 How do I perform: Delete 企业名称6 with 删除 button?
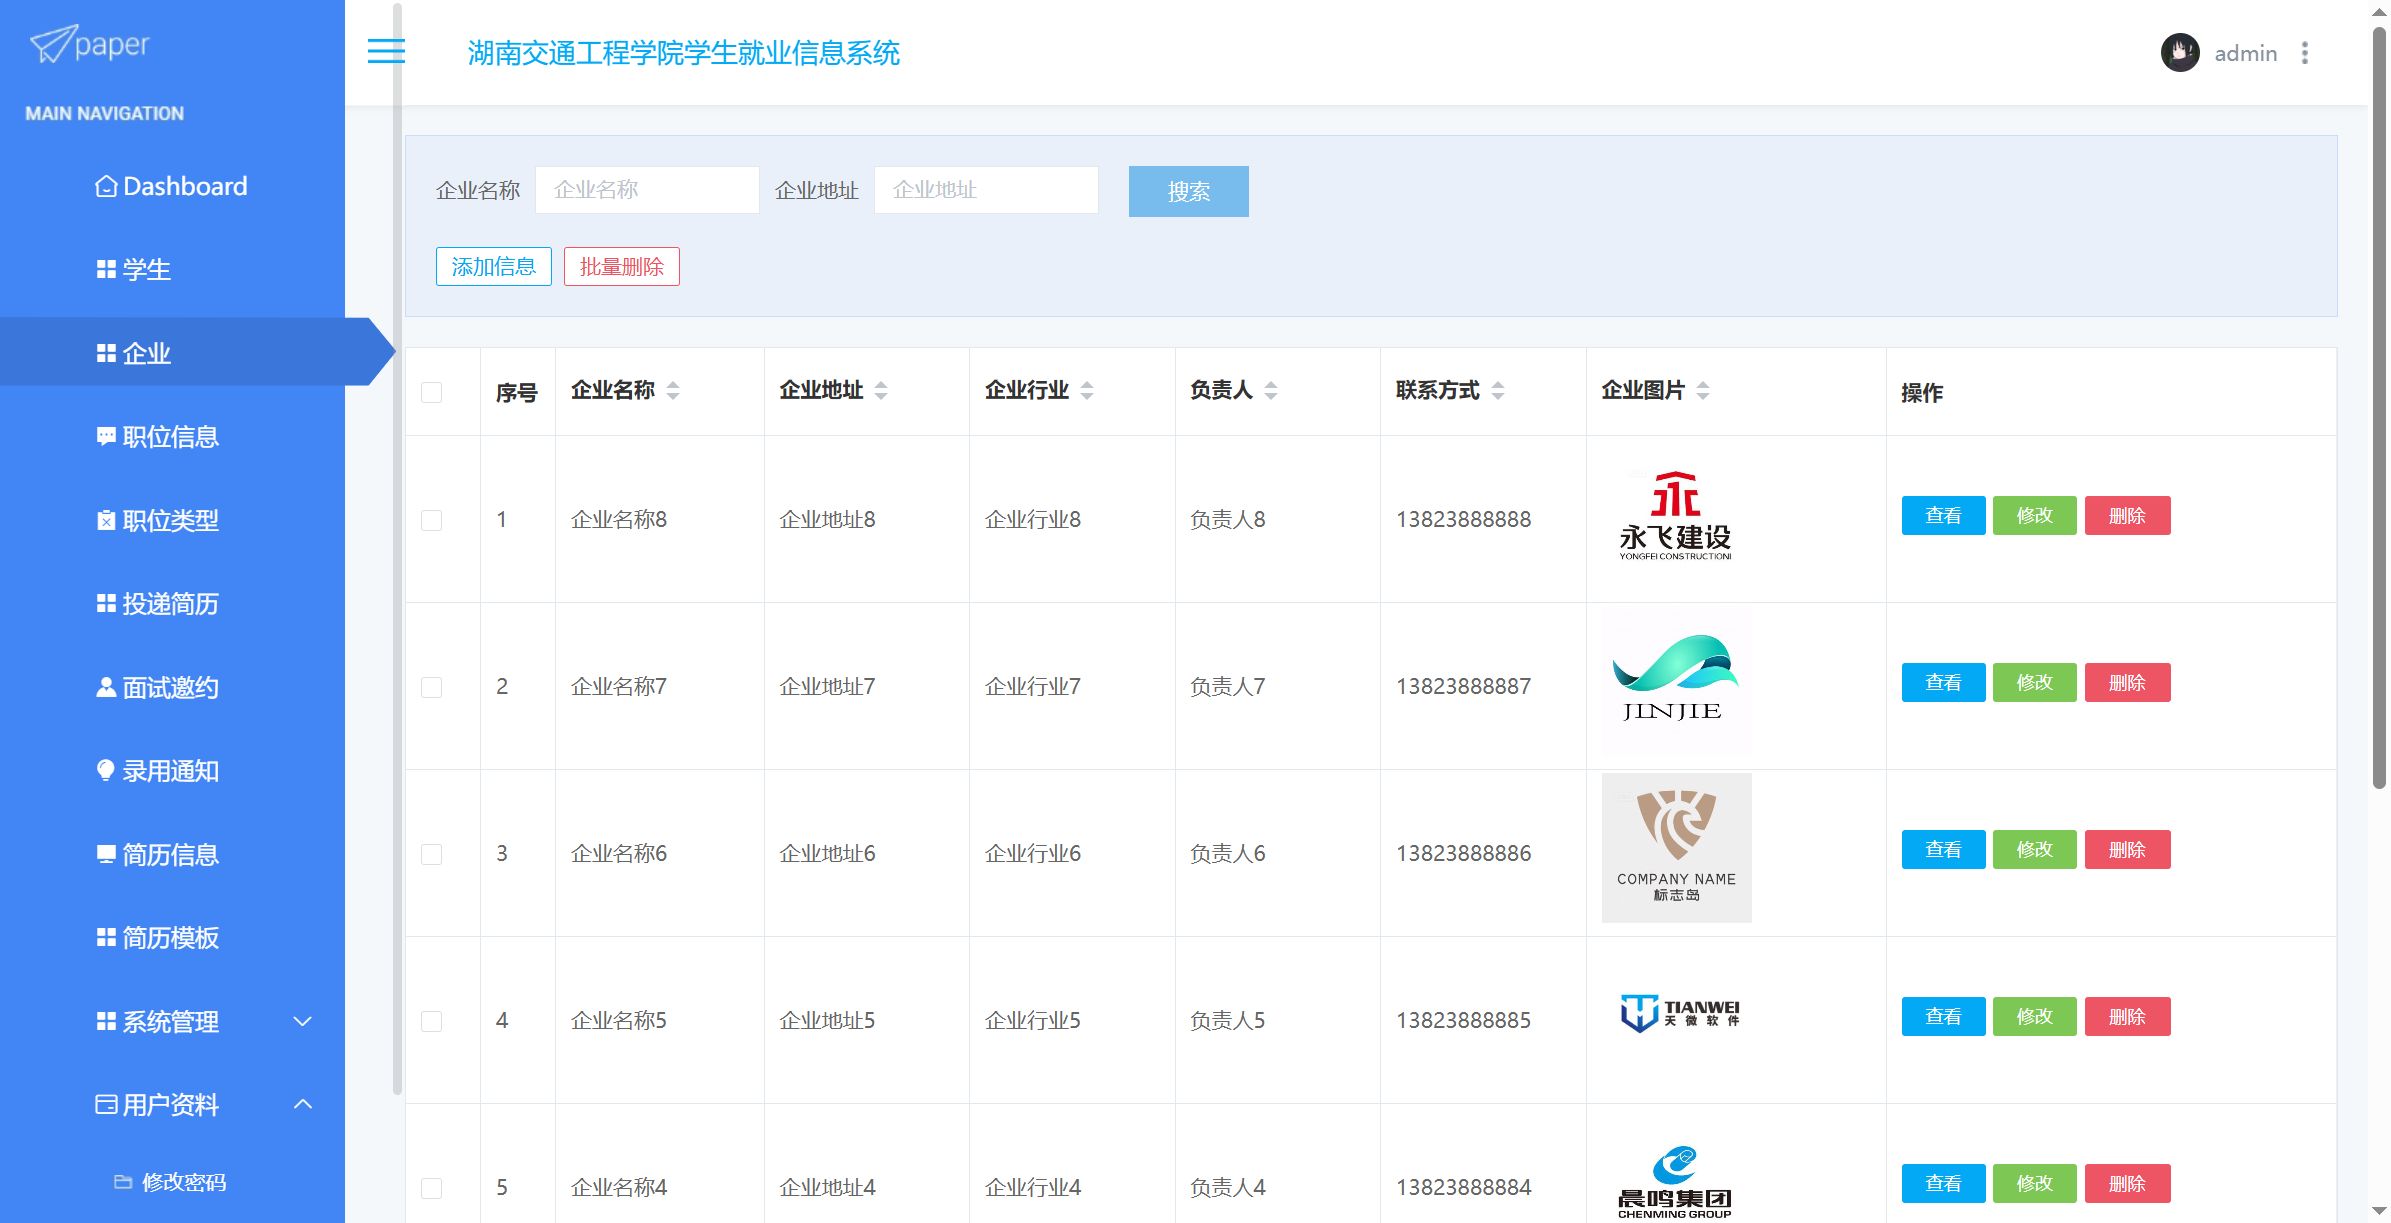point(2128,850)
